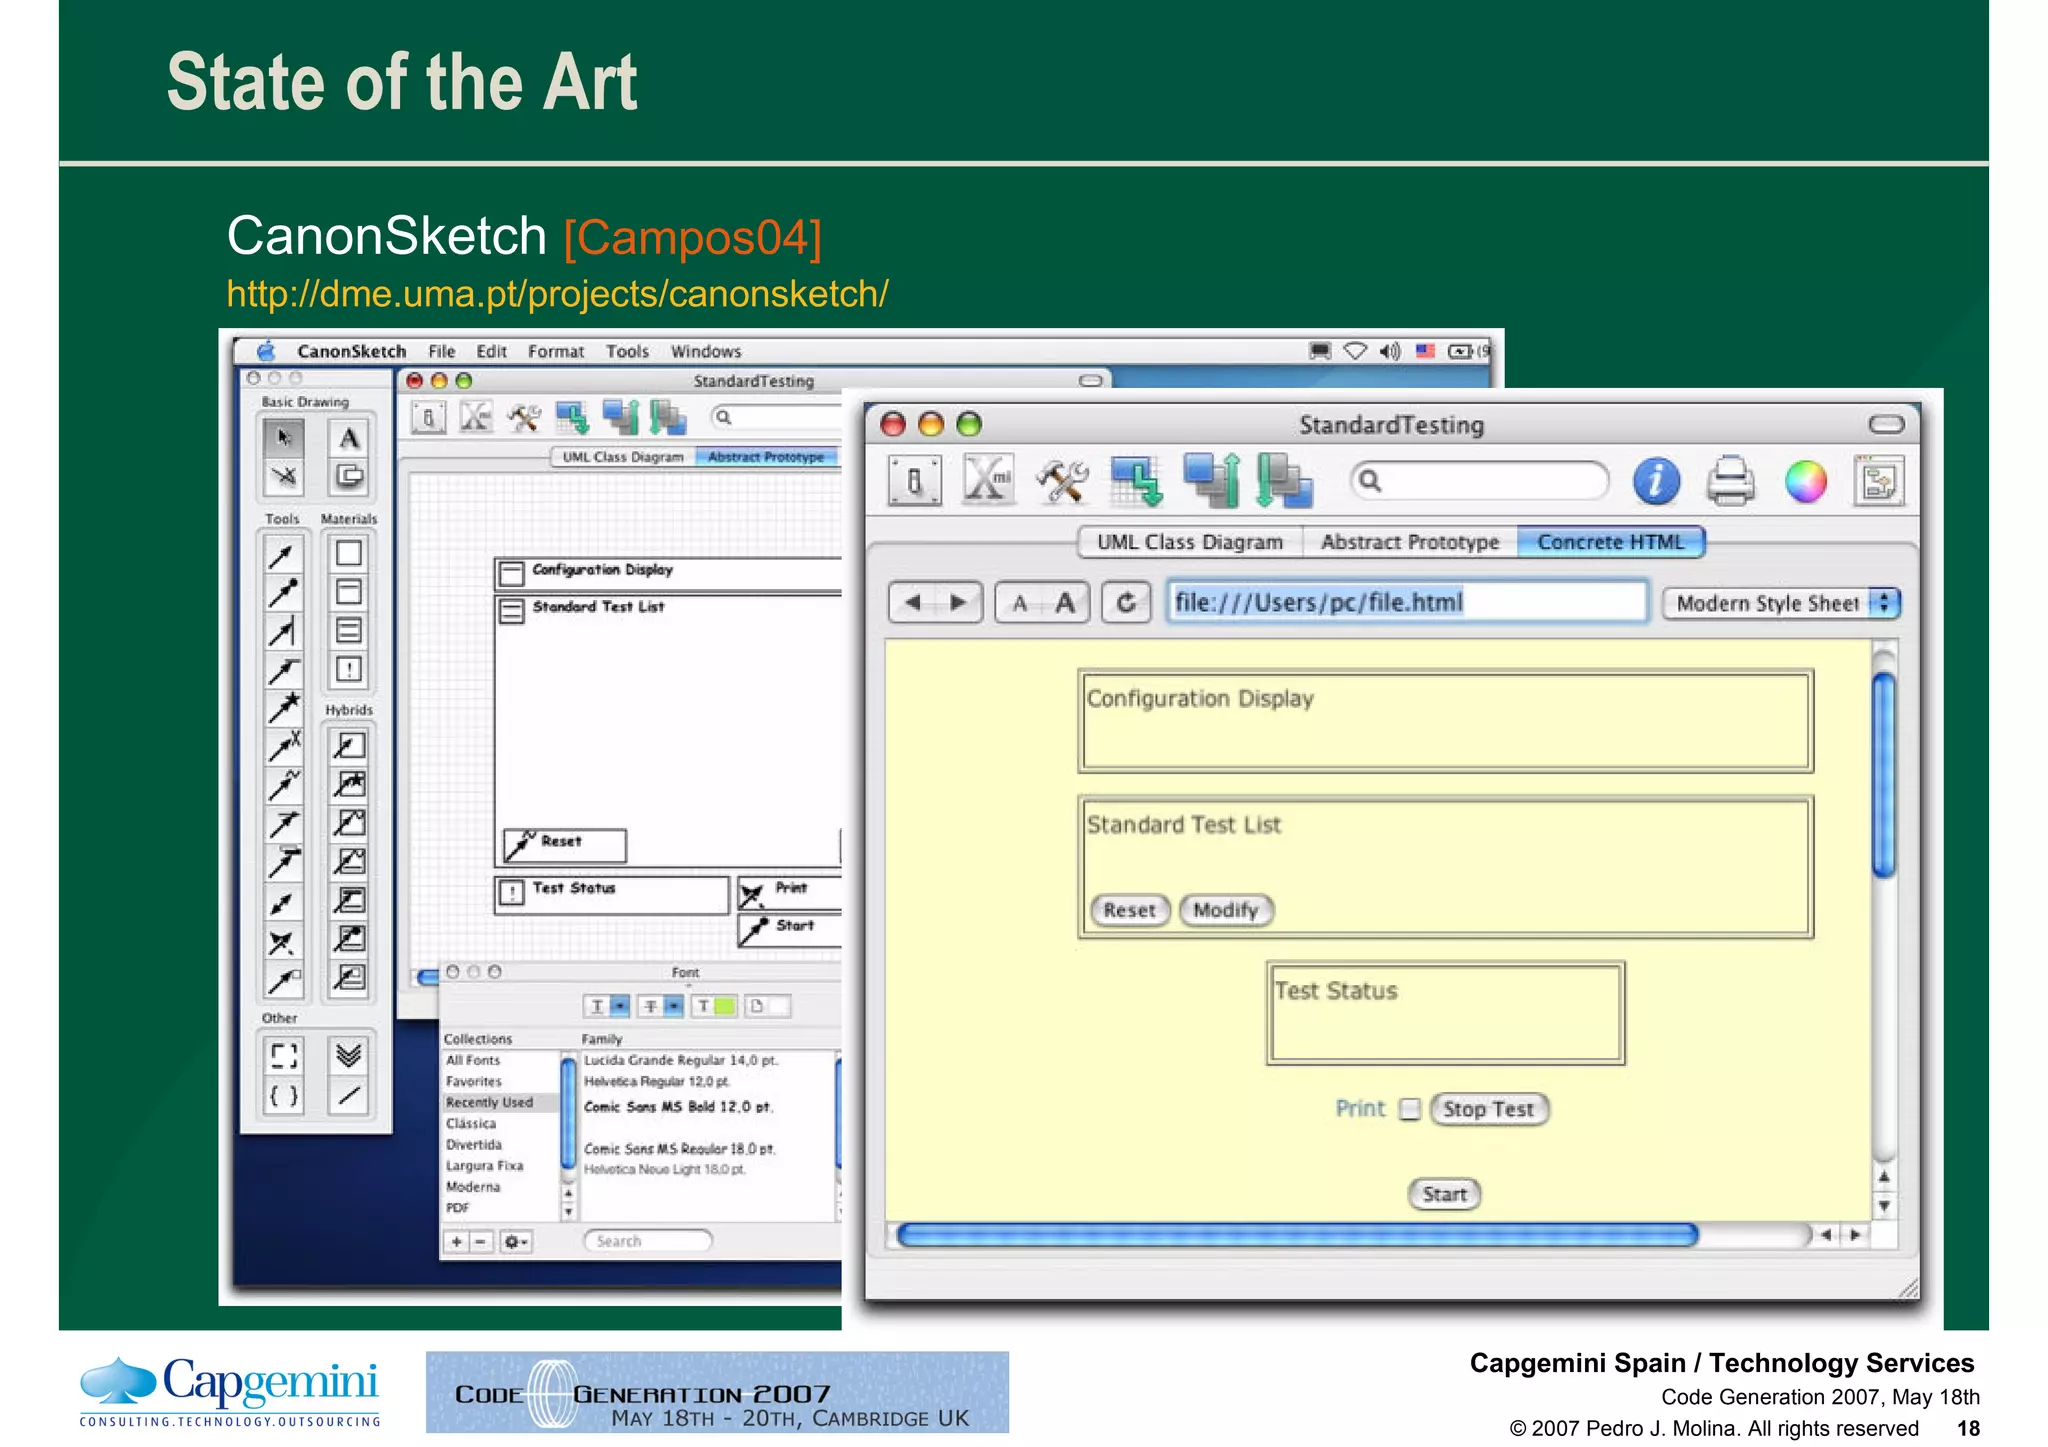The height and width of the screenshot is (1447, 2048).
Task: Click the search field in front toolbar
Action: [1478, 481]
